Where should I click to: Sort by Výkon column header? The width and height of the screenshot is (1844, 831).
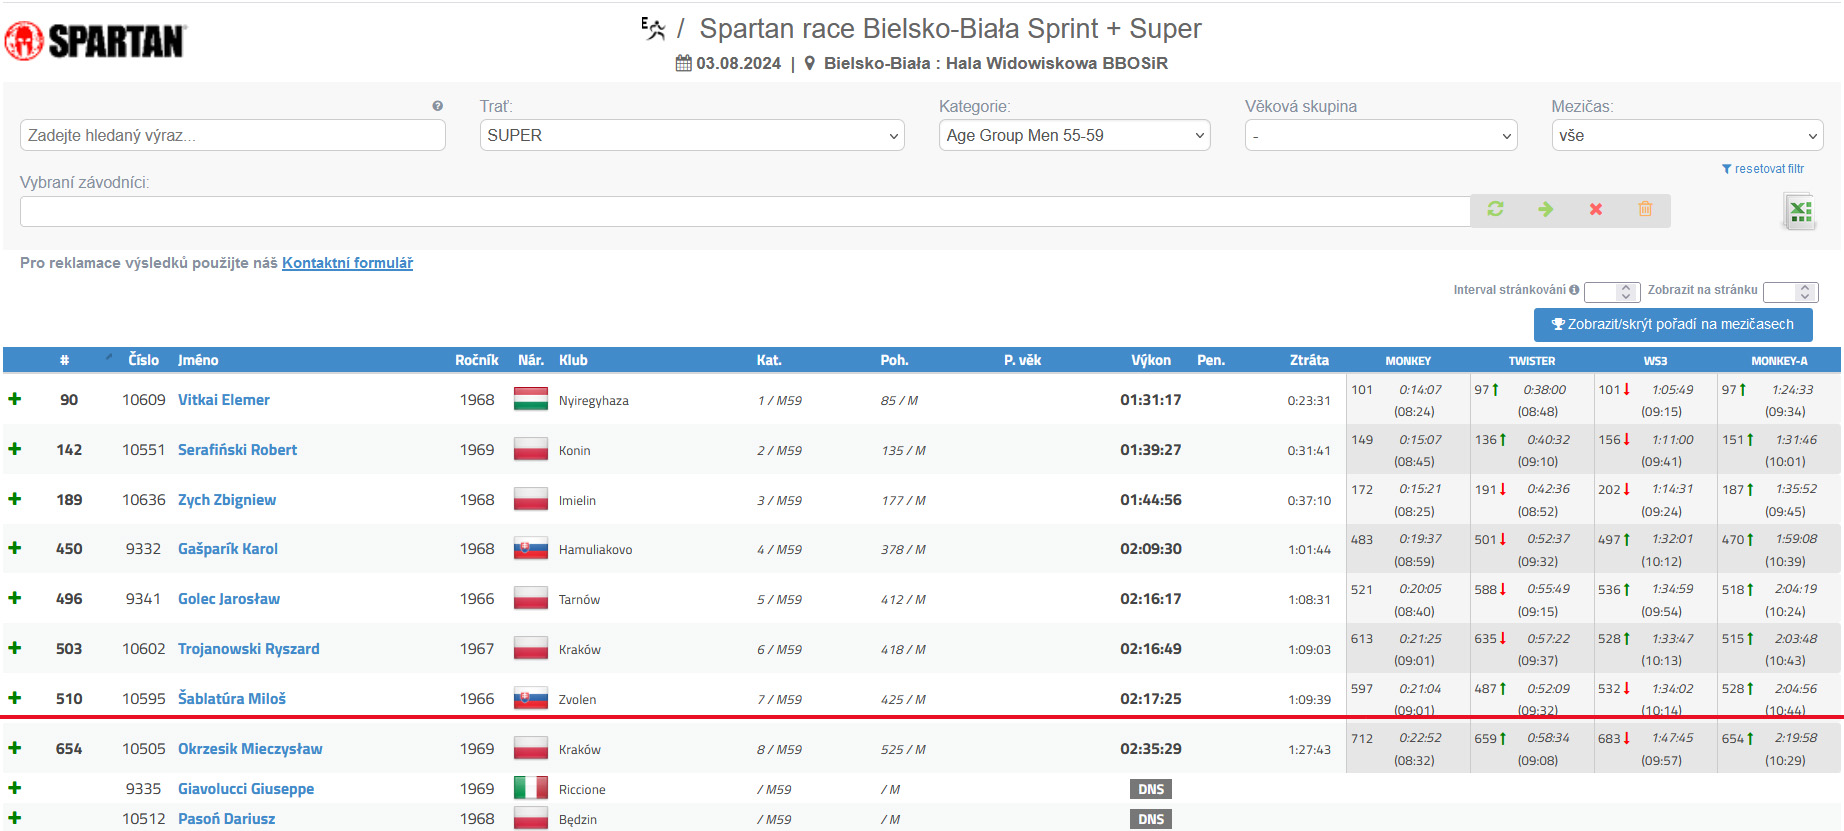pyautogui.click(x=1151, y=360)
